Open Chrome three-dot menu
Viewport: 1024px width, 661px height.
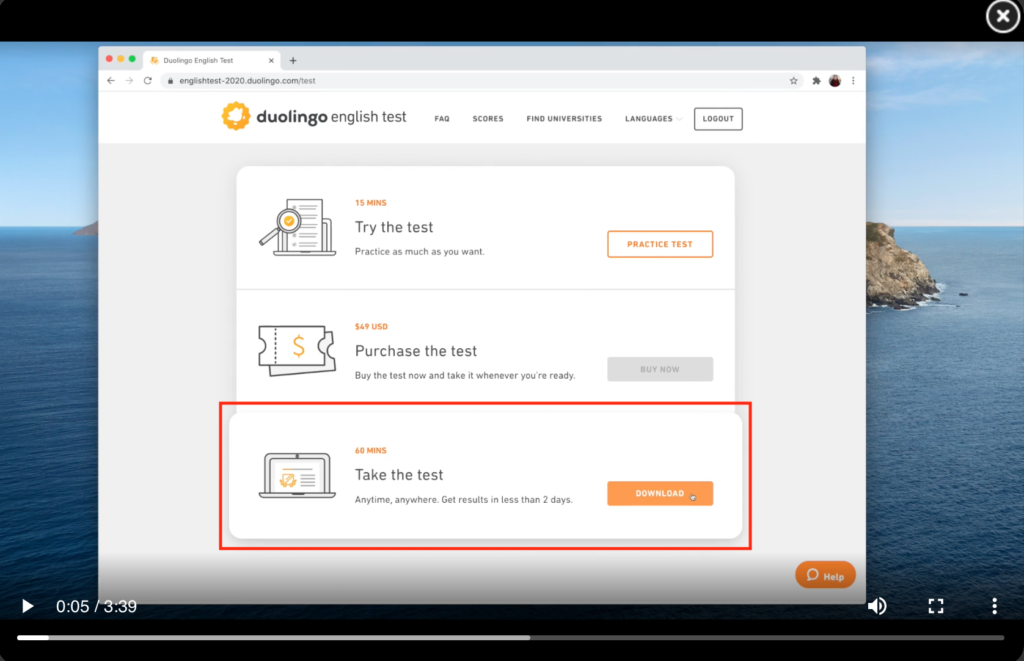coord(853,80)
